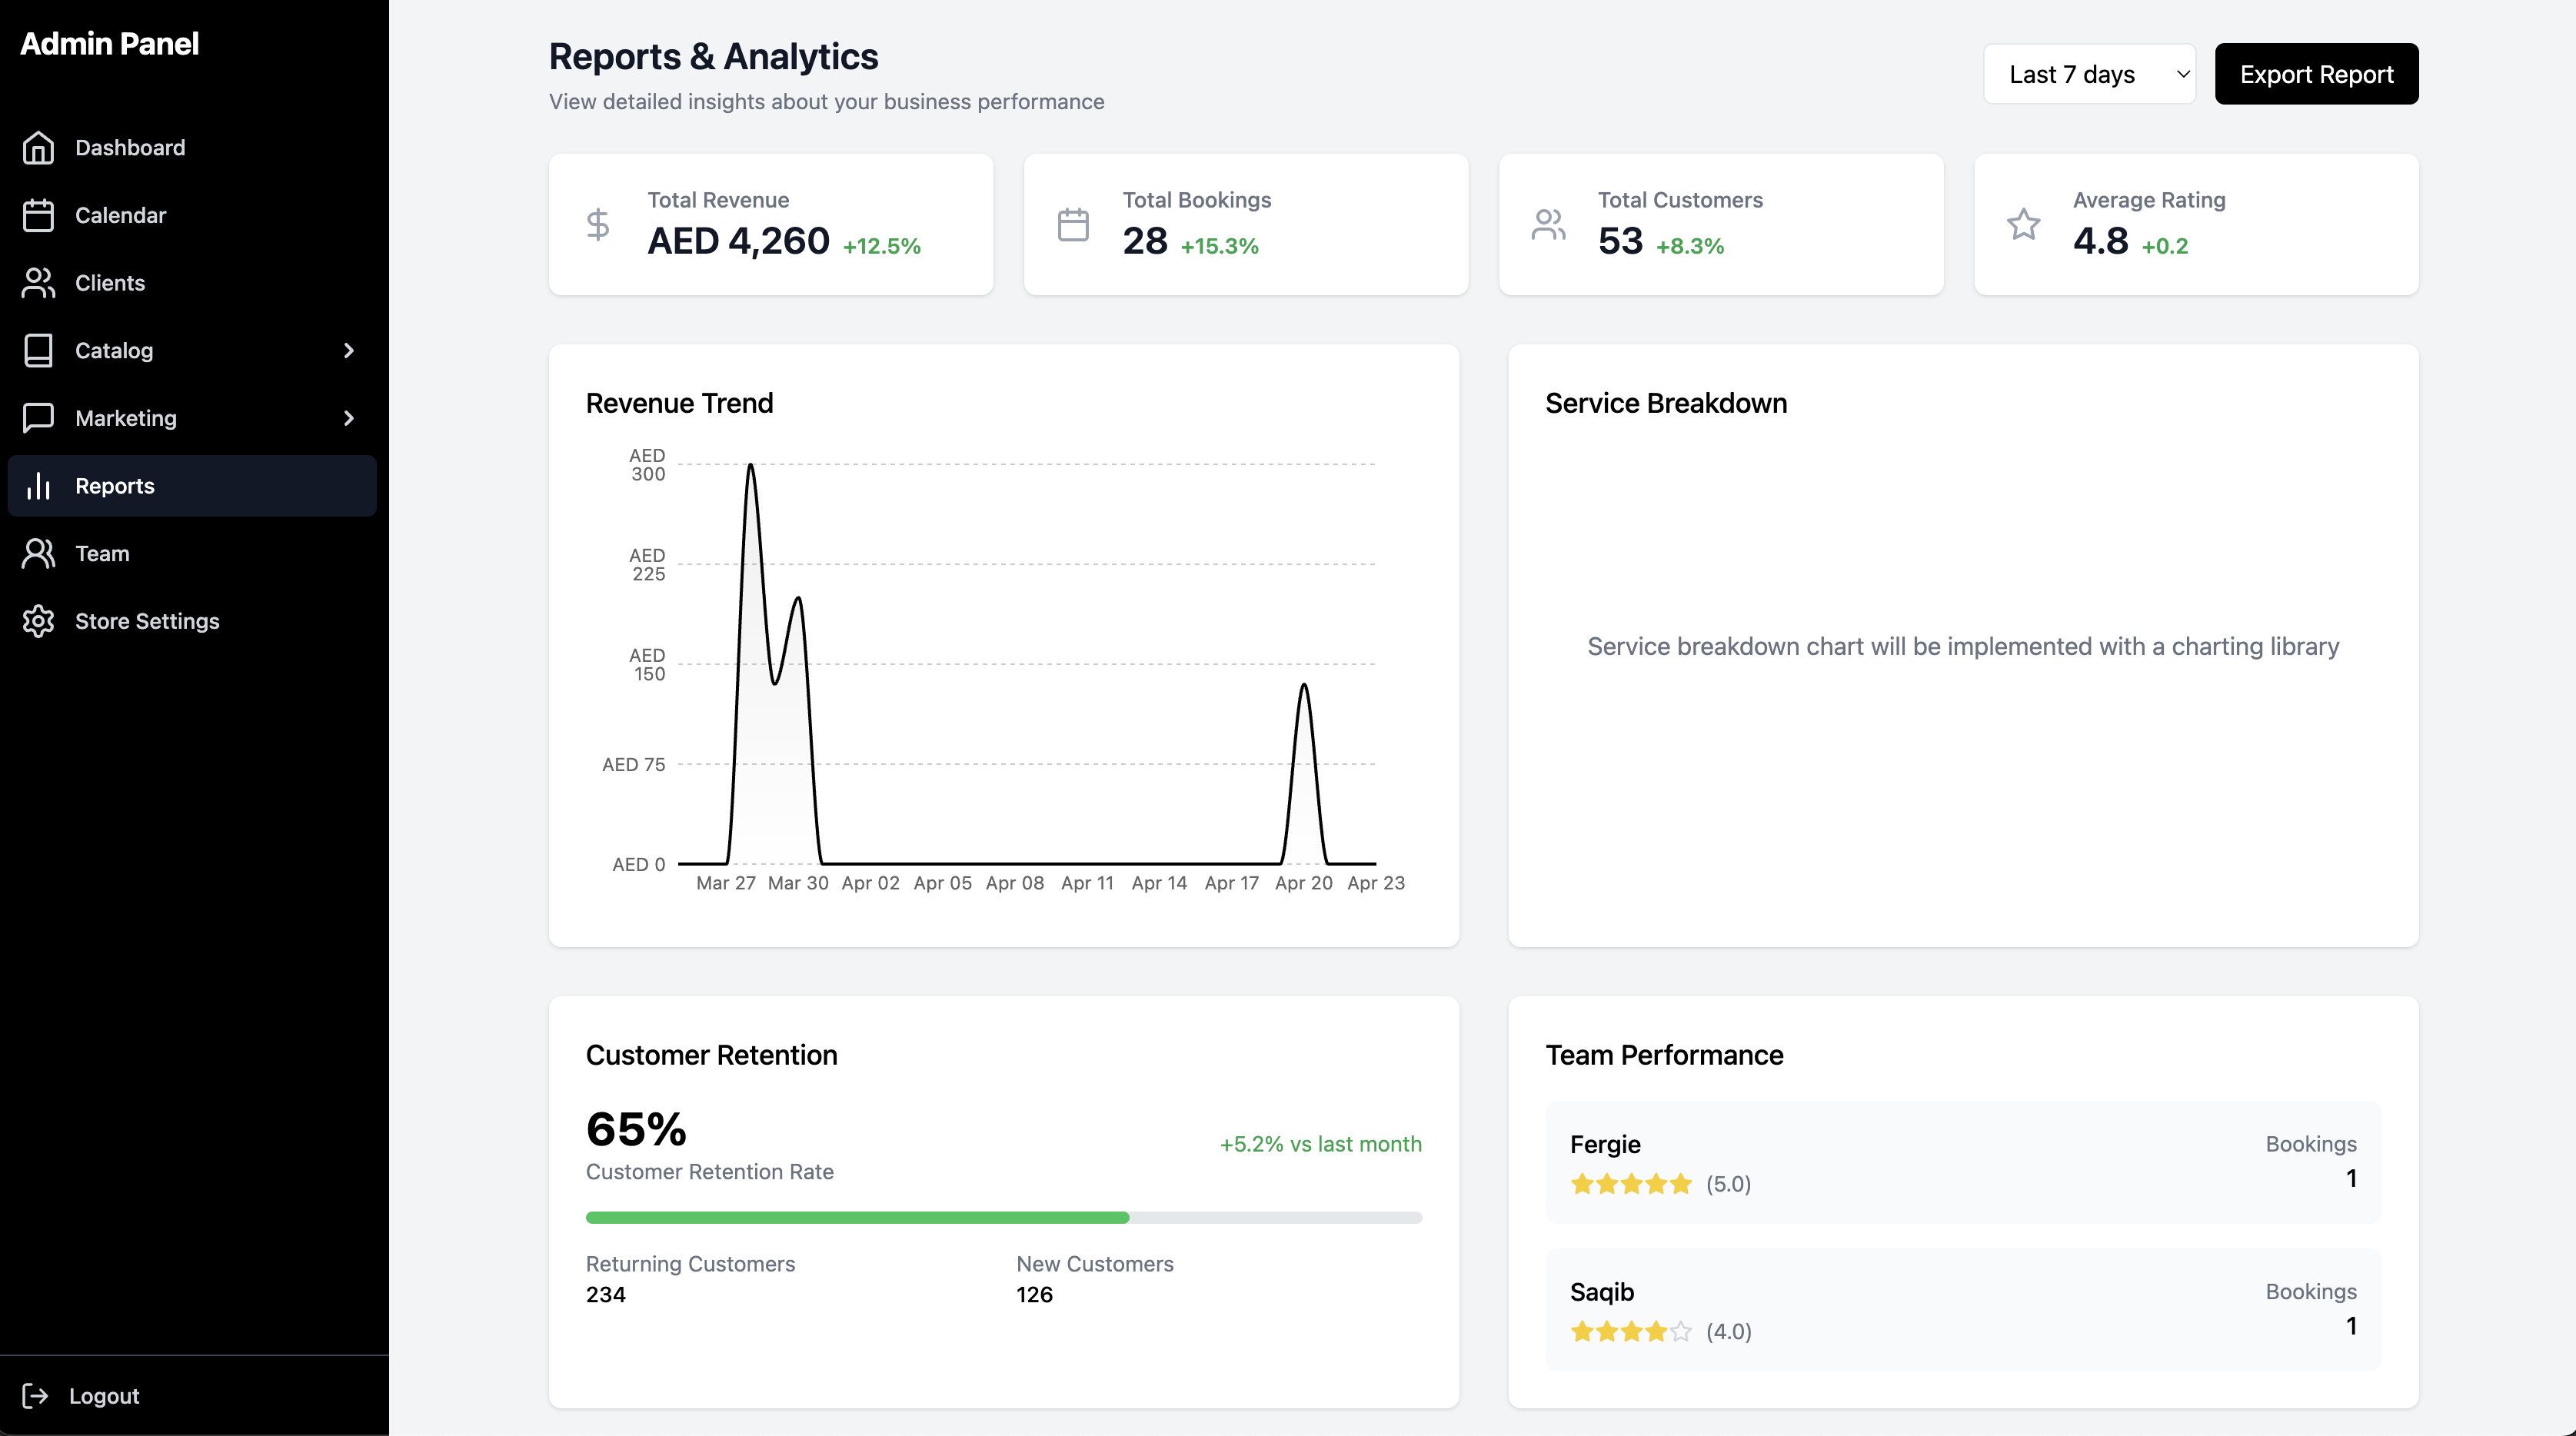This screenshot has width=2576, height=1436.
Task: Click the dollar icon in Total Revenue
Action: point(598,224)
